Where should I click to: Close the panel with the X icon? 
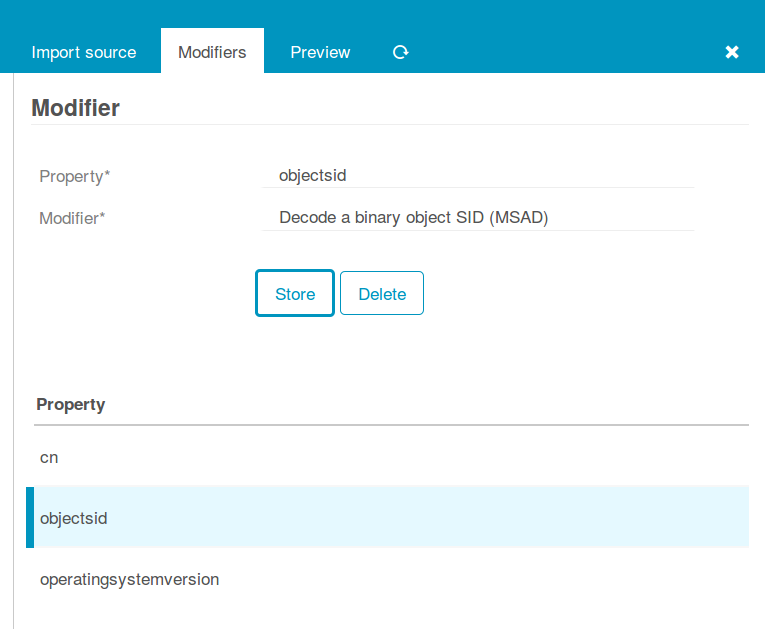pyautogui.click(x=732, y=52)
